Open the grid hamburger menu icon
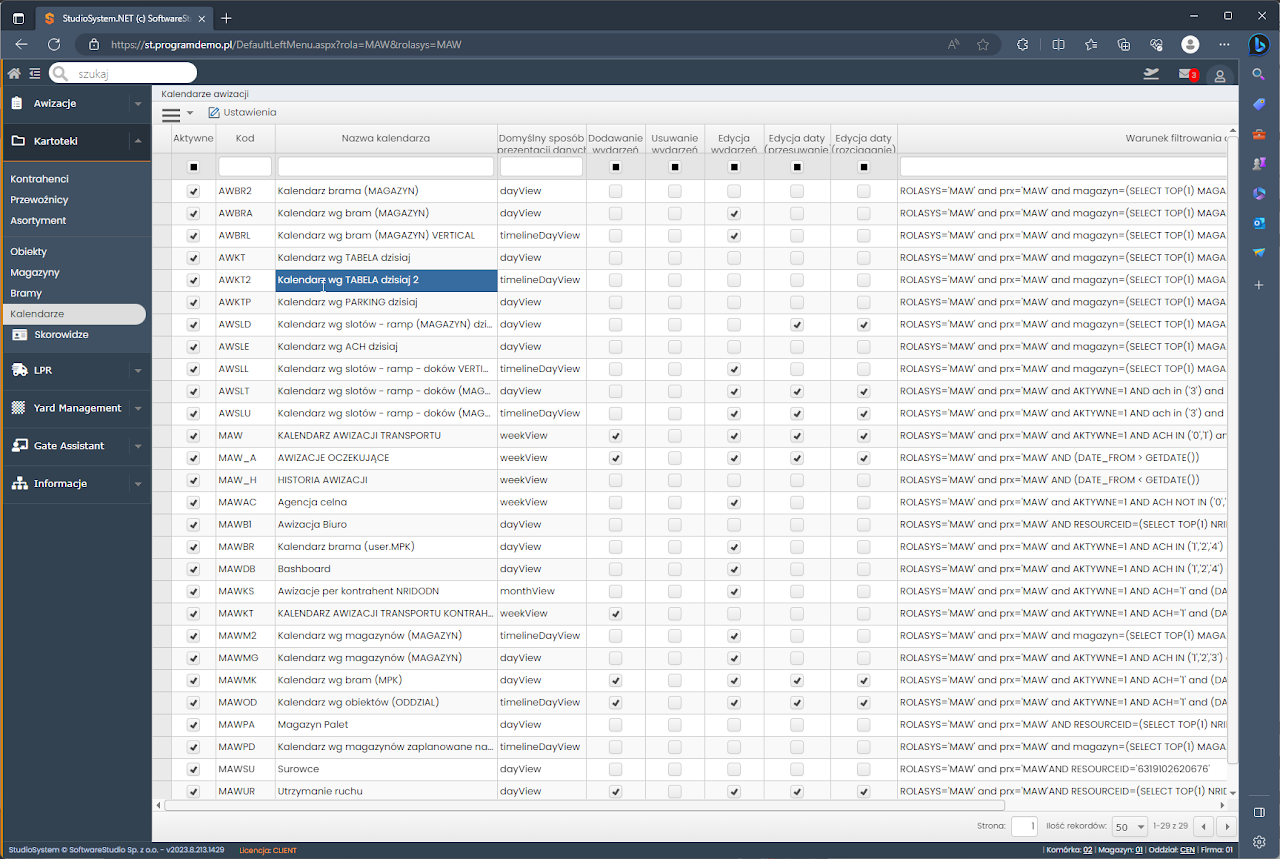The width and height of the screenshot is (1280, 859). (x=172, y=114)
